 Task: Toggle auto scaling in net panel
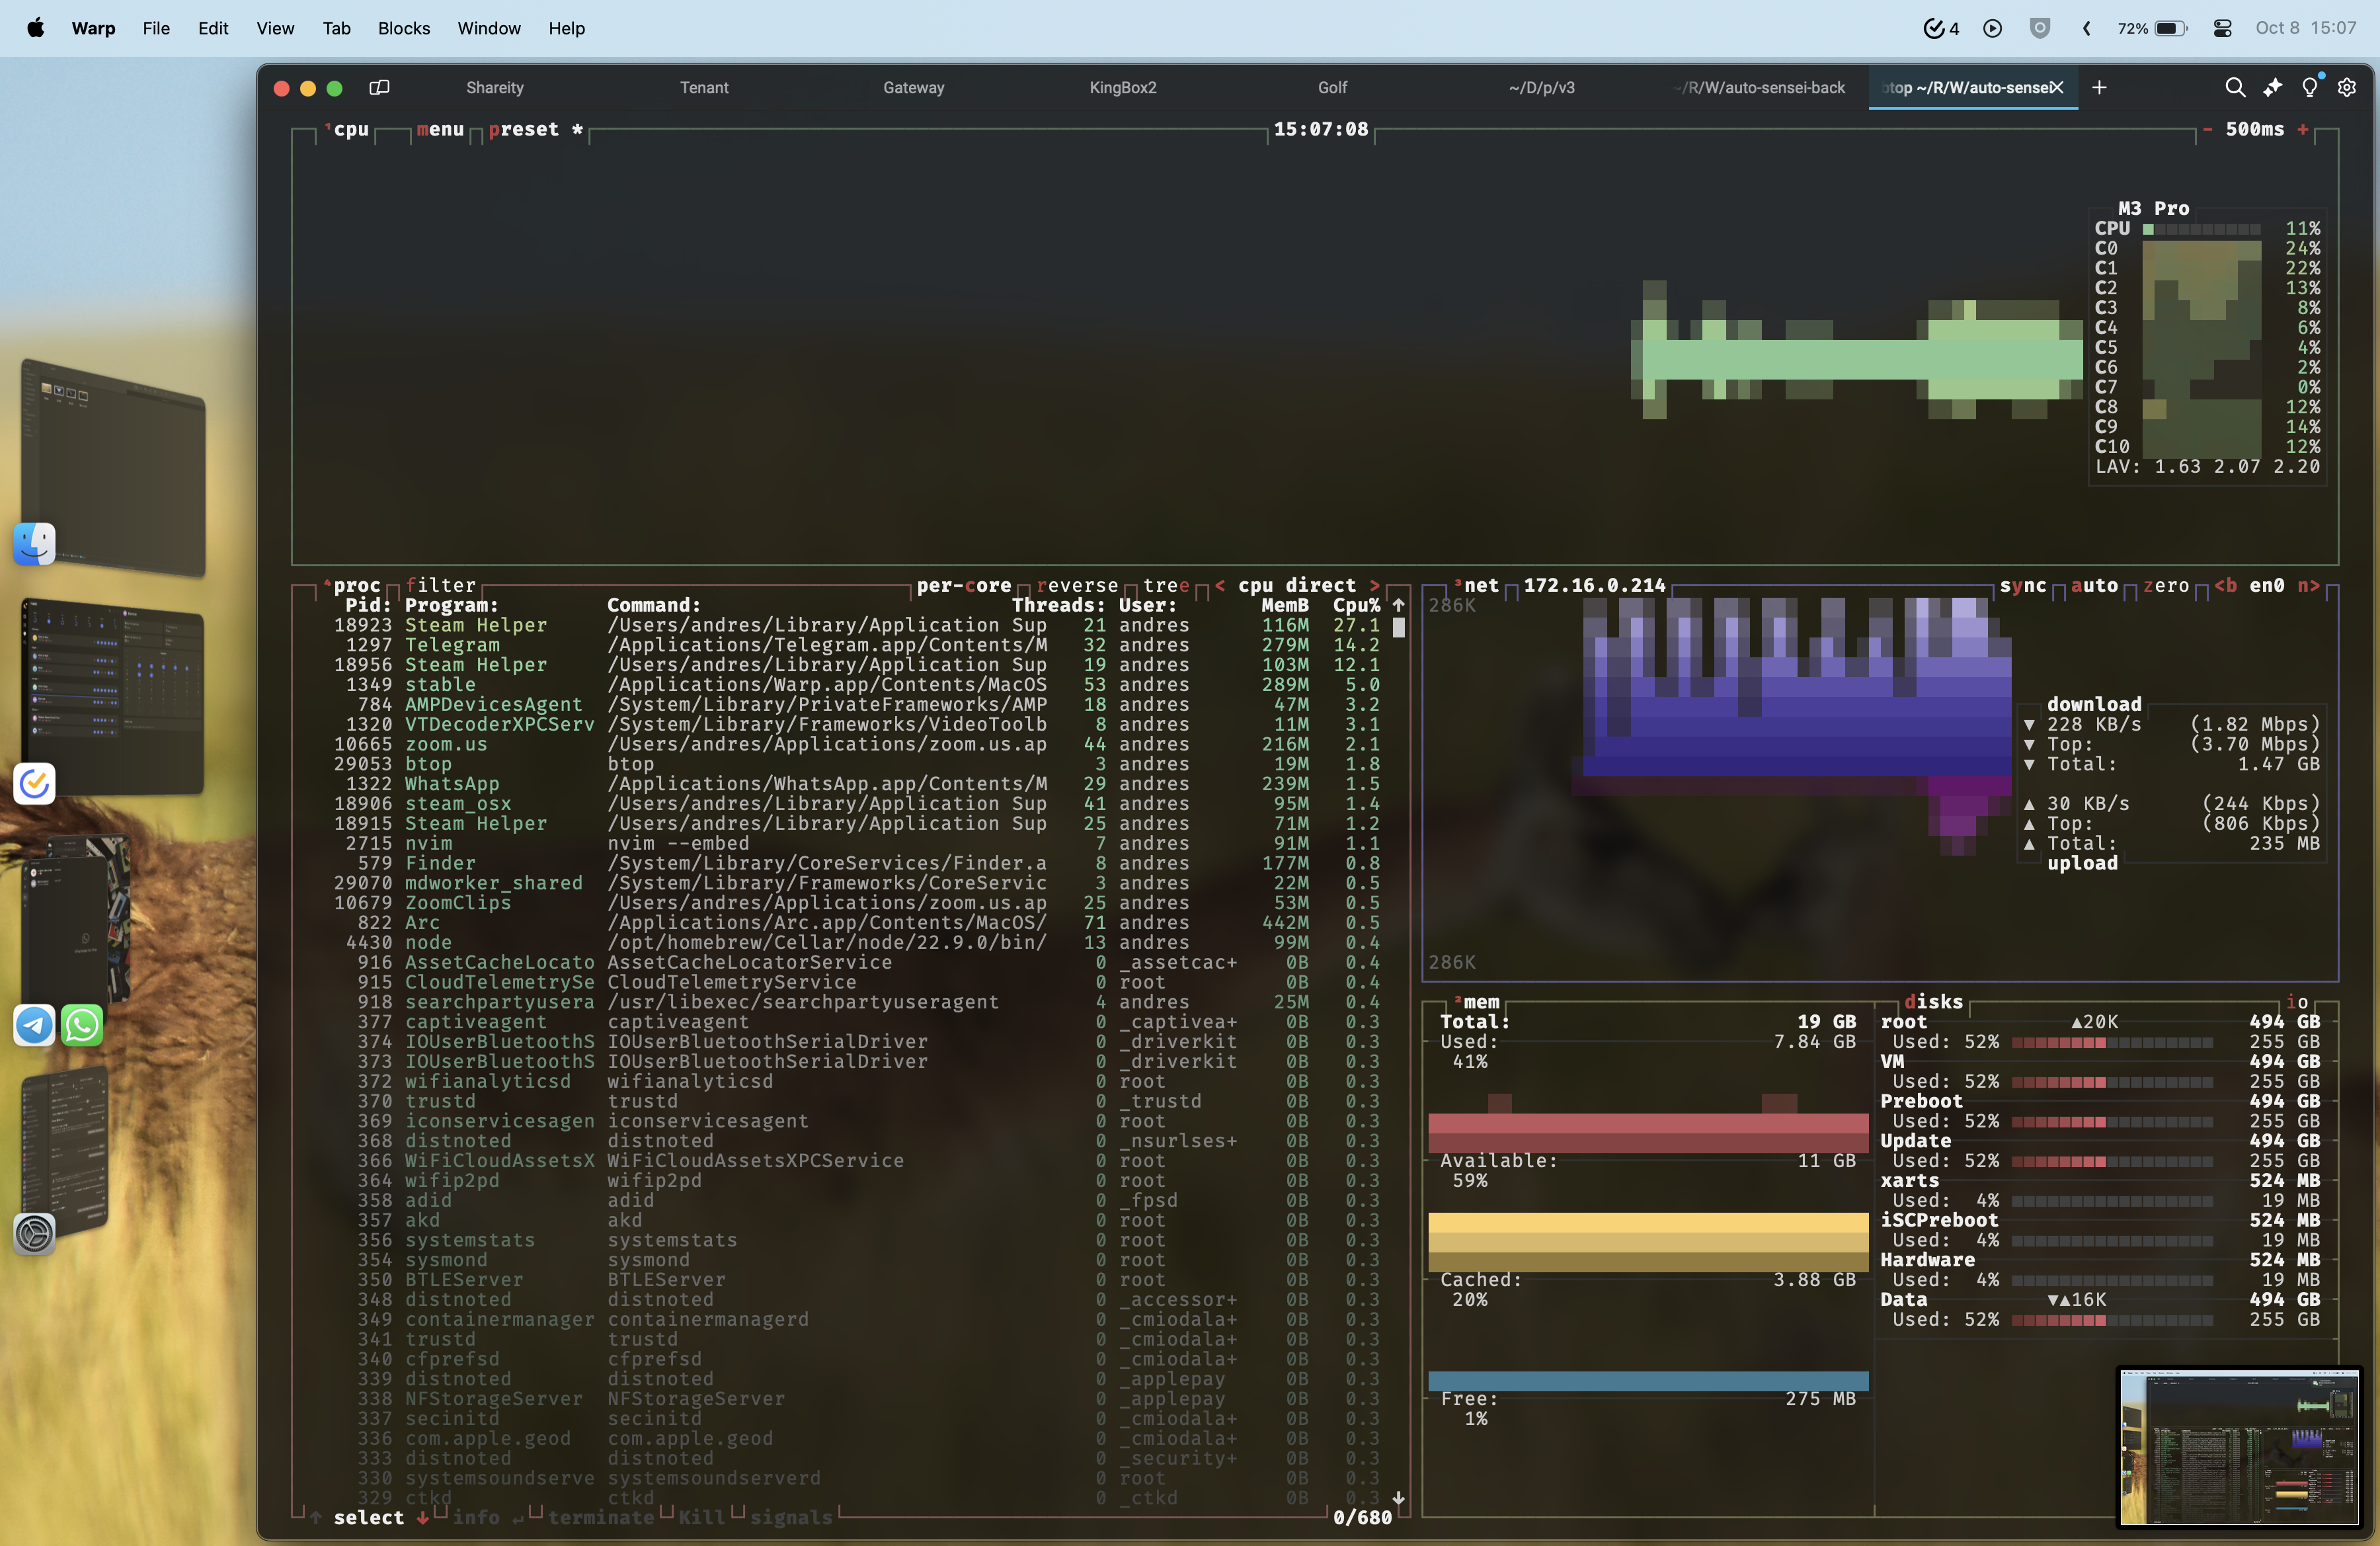pos(2094,585)
